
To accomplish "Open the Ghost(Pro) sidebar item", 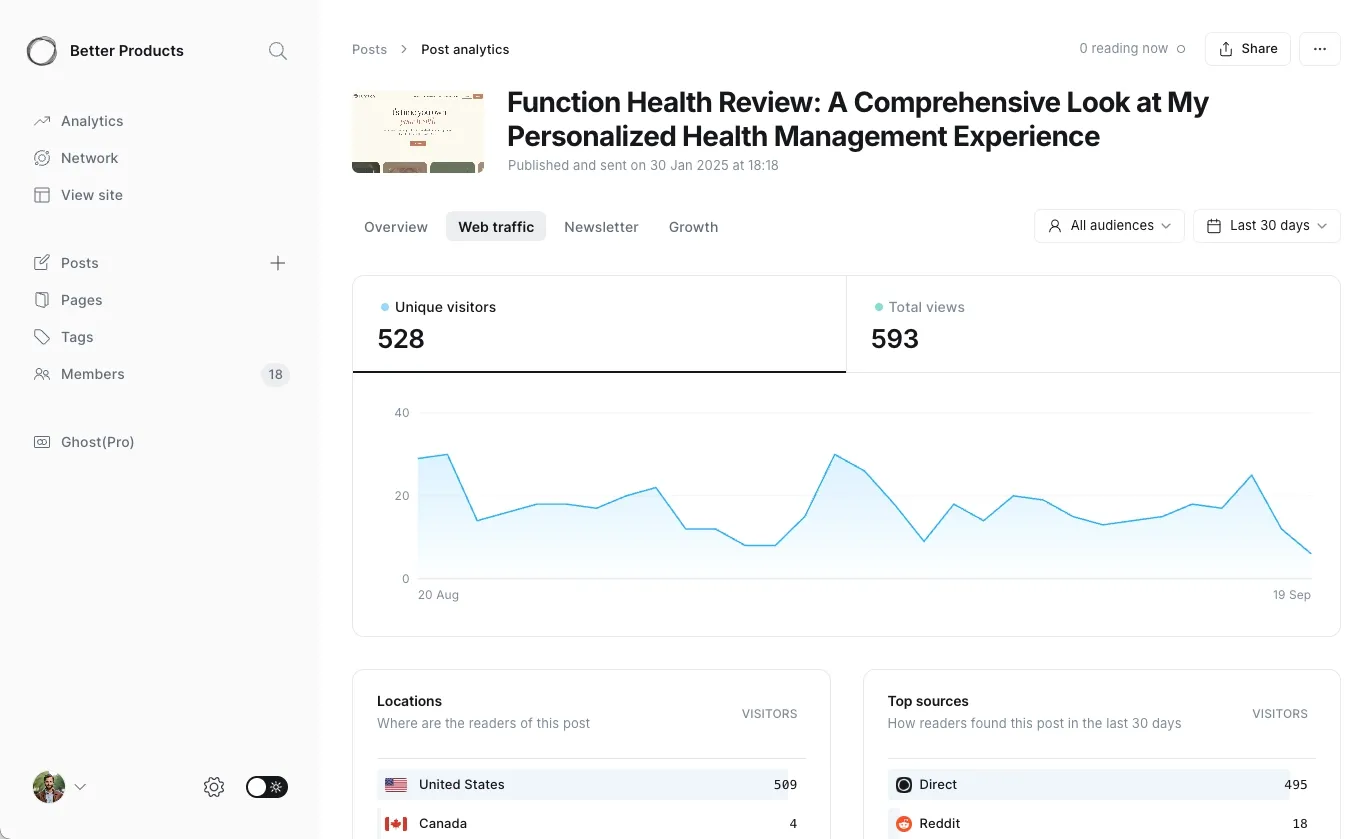I will pos(97,442).
